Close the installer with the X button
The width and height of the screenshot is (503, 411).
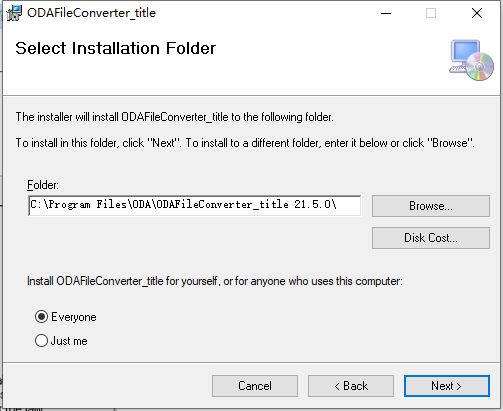tap(477, 13)
